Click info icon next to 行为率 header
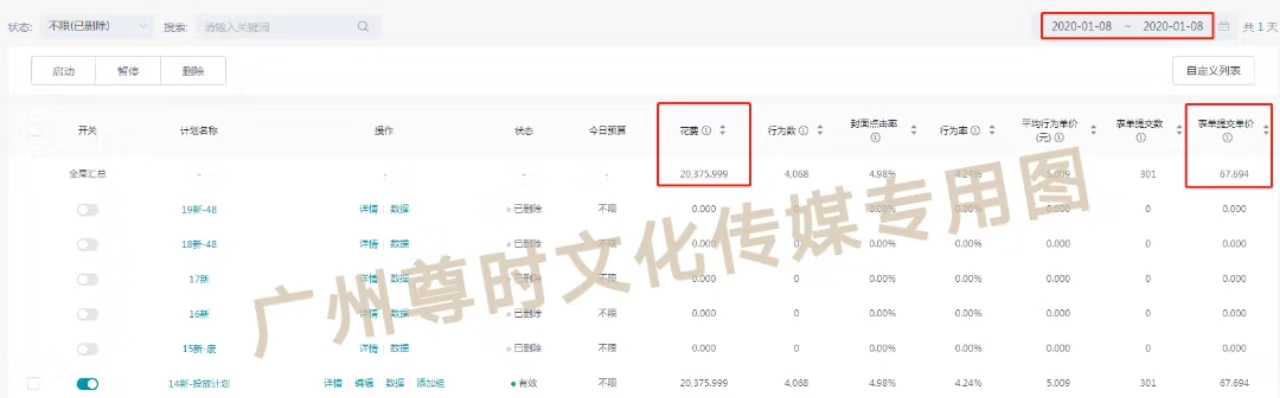The width and height of the screenshot is (1280, 398). (976, 130)
